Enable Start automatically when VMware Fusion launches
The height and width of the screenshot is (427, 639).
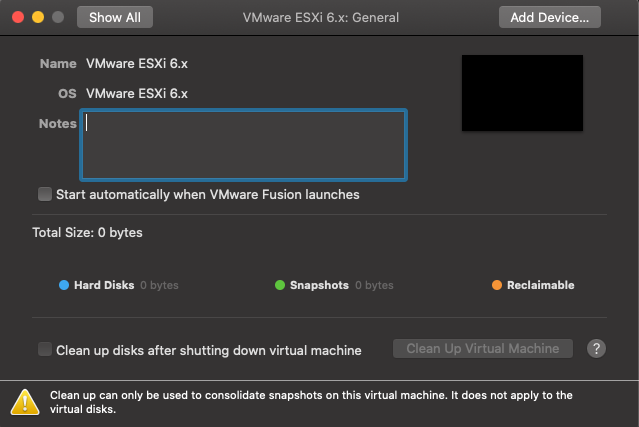[x=45, y=194]
